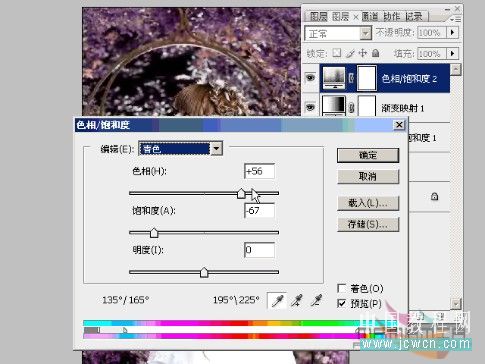Screen dimensions: 485x364
Task: Click the 不透明度 100% opacity field
Action: point(432,33)
